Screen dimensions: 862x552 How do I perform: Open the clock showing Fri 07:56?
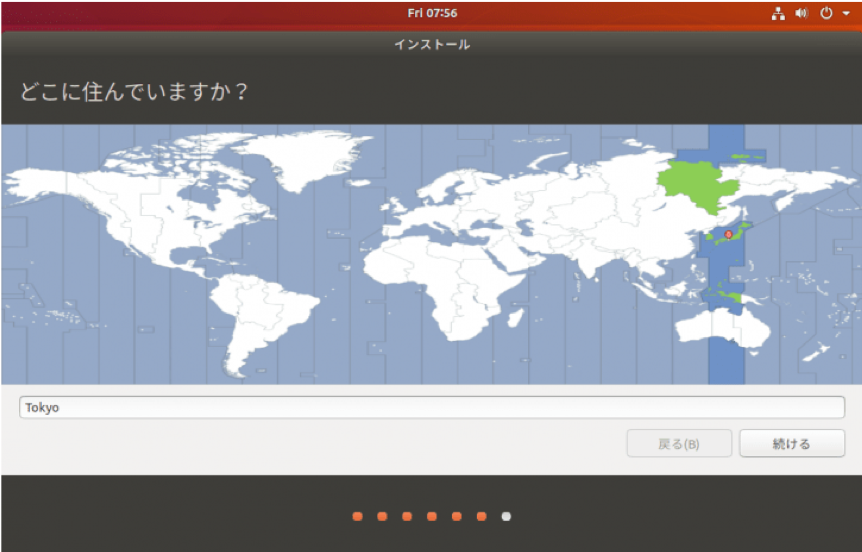coord(432,13)
